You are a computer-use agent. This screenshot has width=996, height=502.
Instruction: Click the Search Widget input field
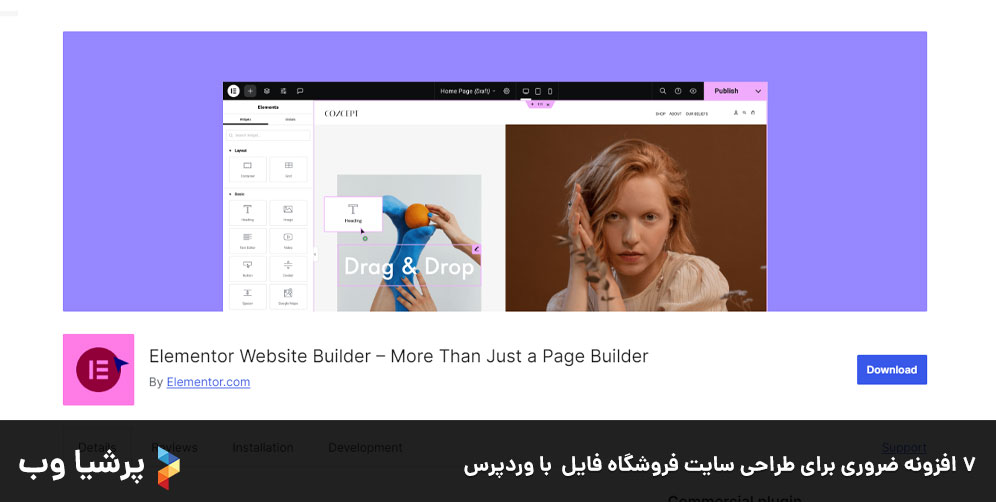tap(268, 134)
